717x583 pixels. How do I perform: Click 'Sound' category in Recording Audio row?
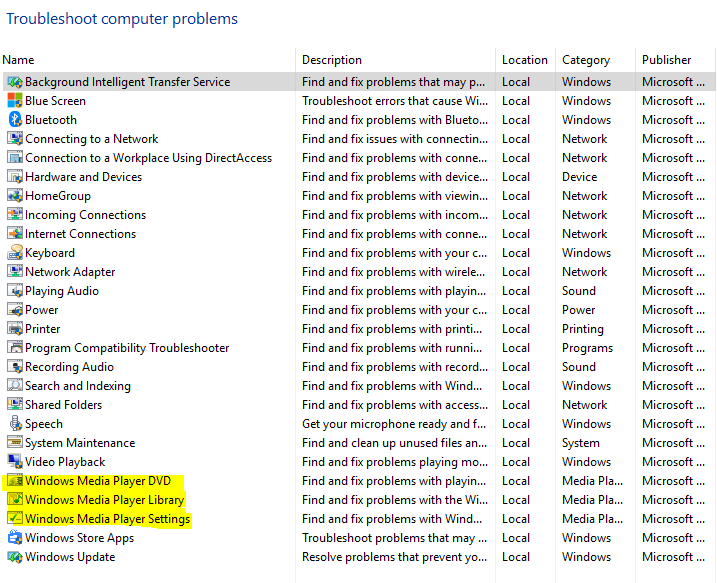point(579,367)
